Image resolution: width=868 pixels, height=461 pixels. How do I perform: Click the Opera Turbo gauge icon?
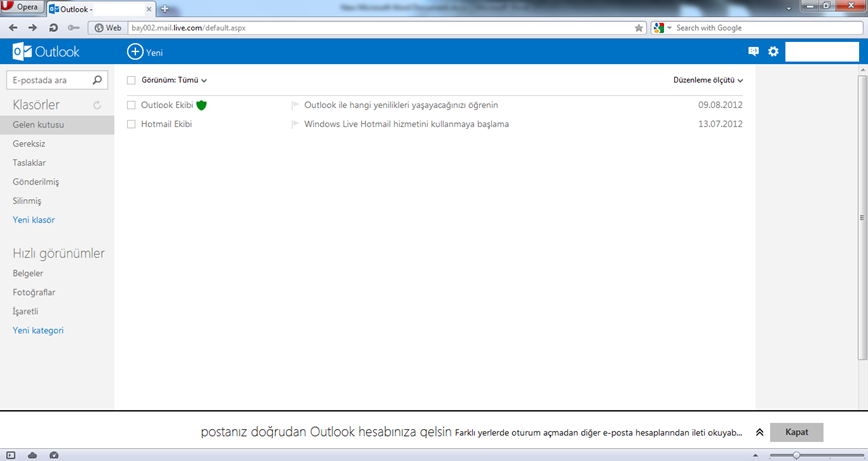54,455
